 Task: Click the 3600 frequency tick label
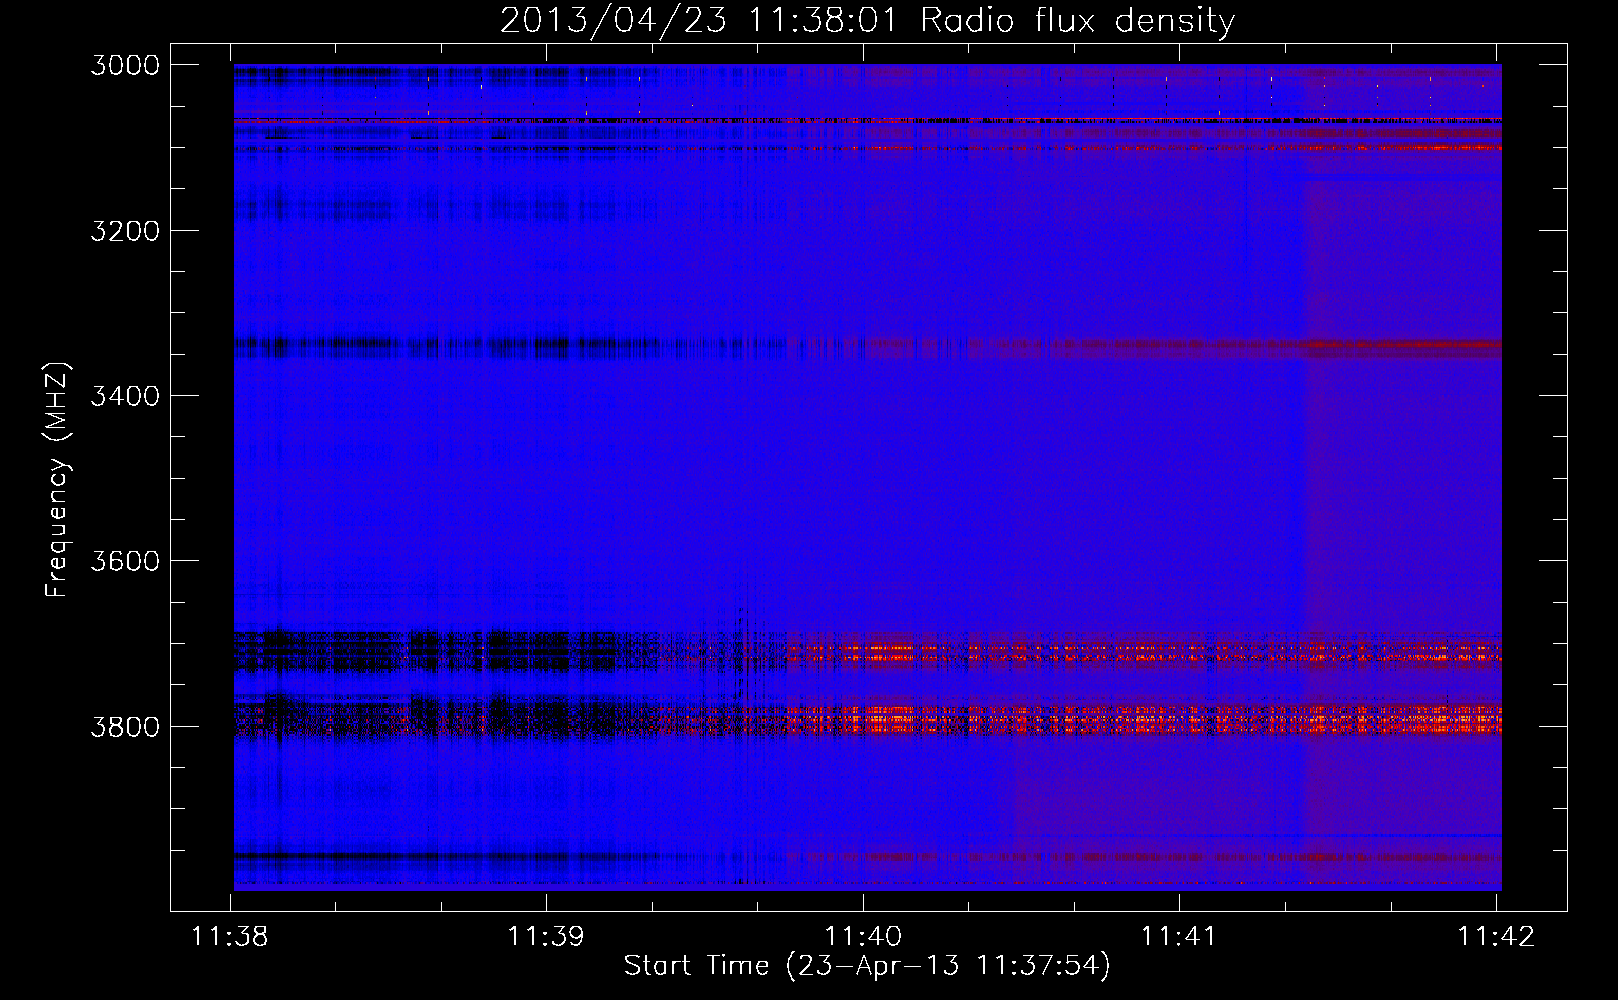point(125,561)
